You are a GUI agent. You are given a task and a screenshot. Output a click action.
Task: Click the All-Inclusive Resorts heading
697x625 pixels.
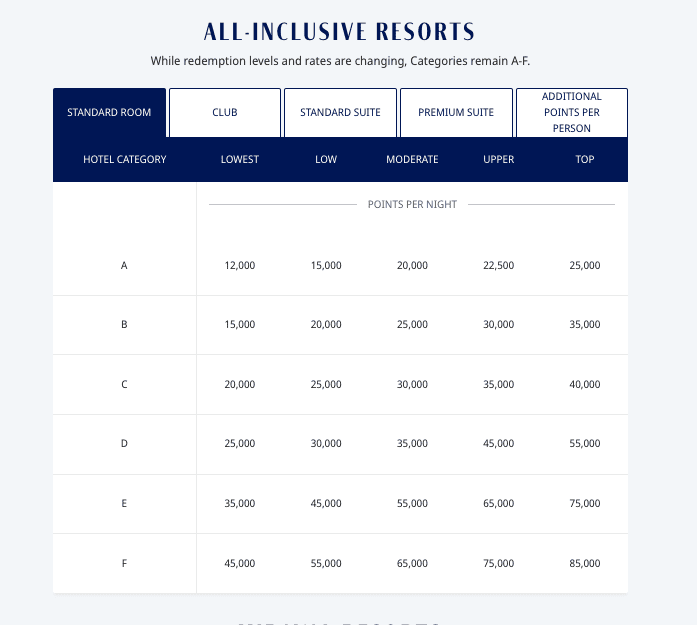[x=340, y=32]
